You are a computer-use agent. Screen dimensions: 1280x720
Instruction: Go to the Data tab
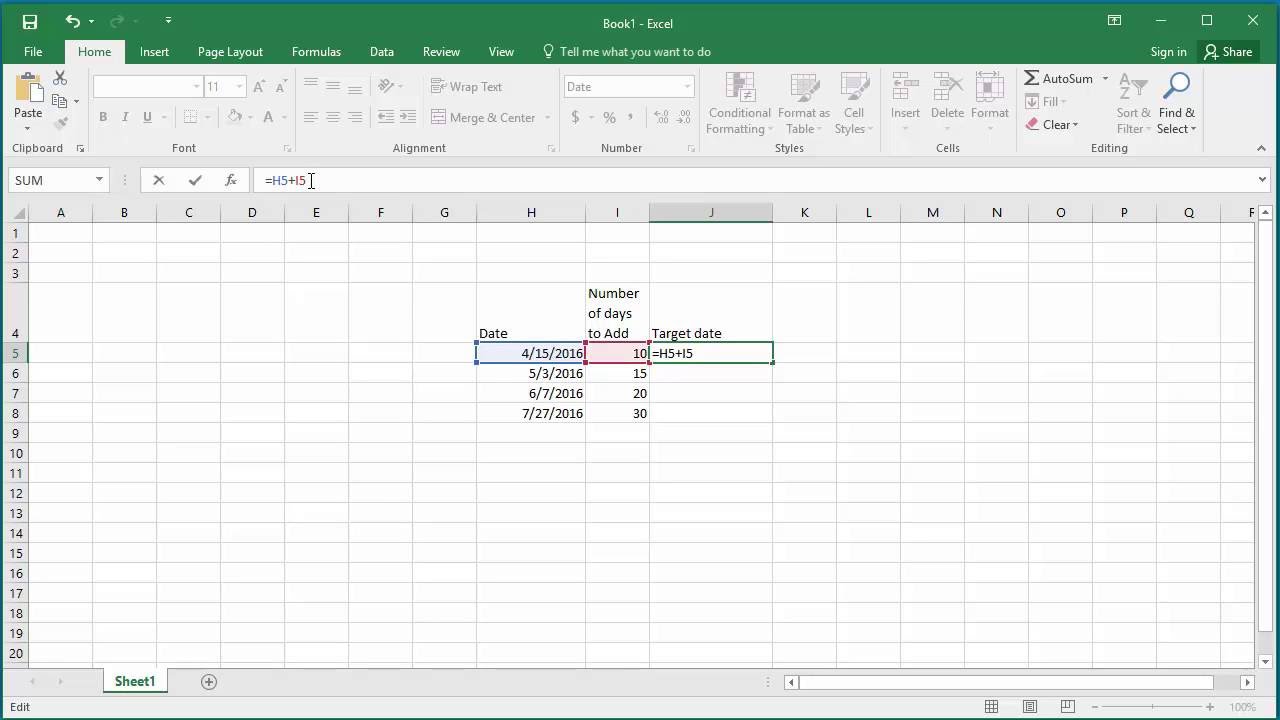tap(382, 52)
